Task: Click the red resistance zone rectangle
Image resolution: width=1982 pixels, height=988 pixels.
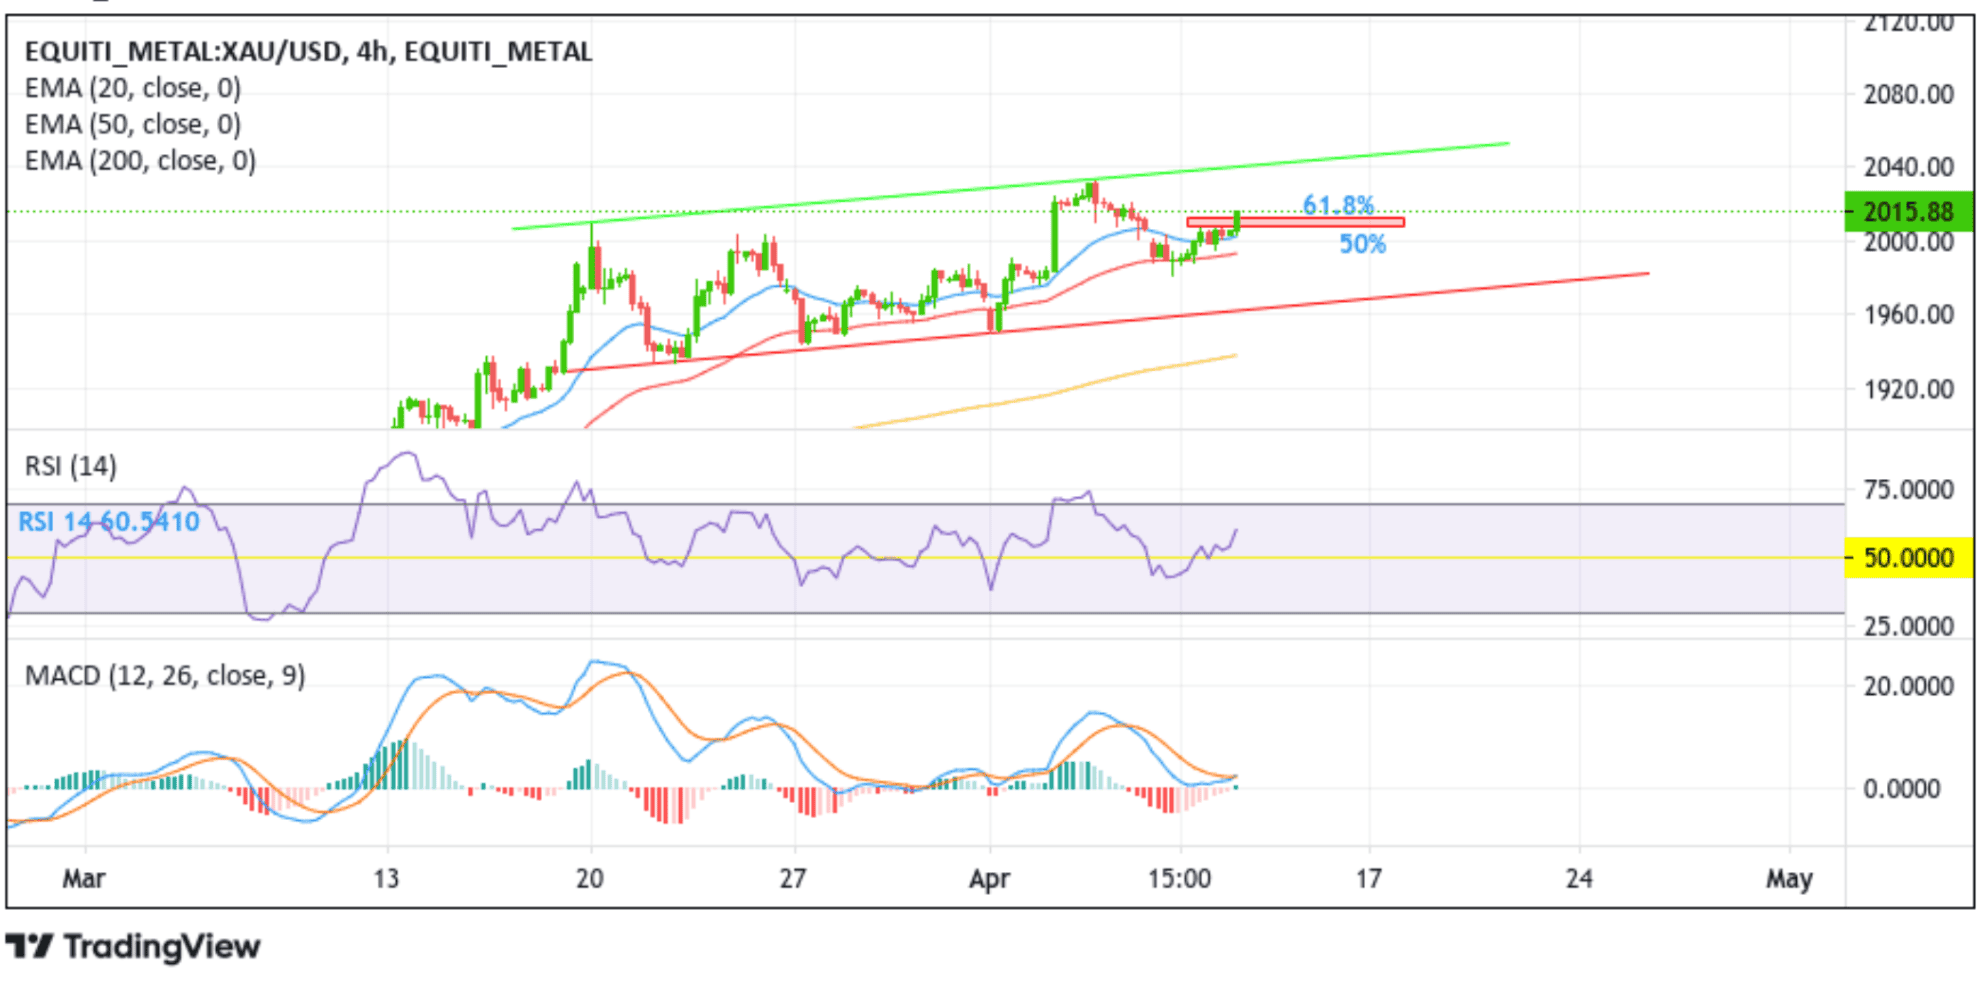Action: (x=1295, y=222)
